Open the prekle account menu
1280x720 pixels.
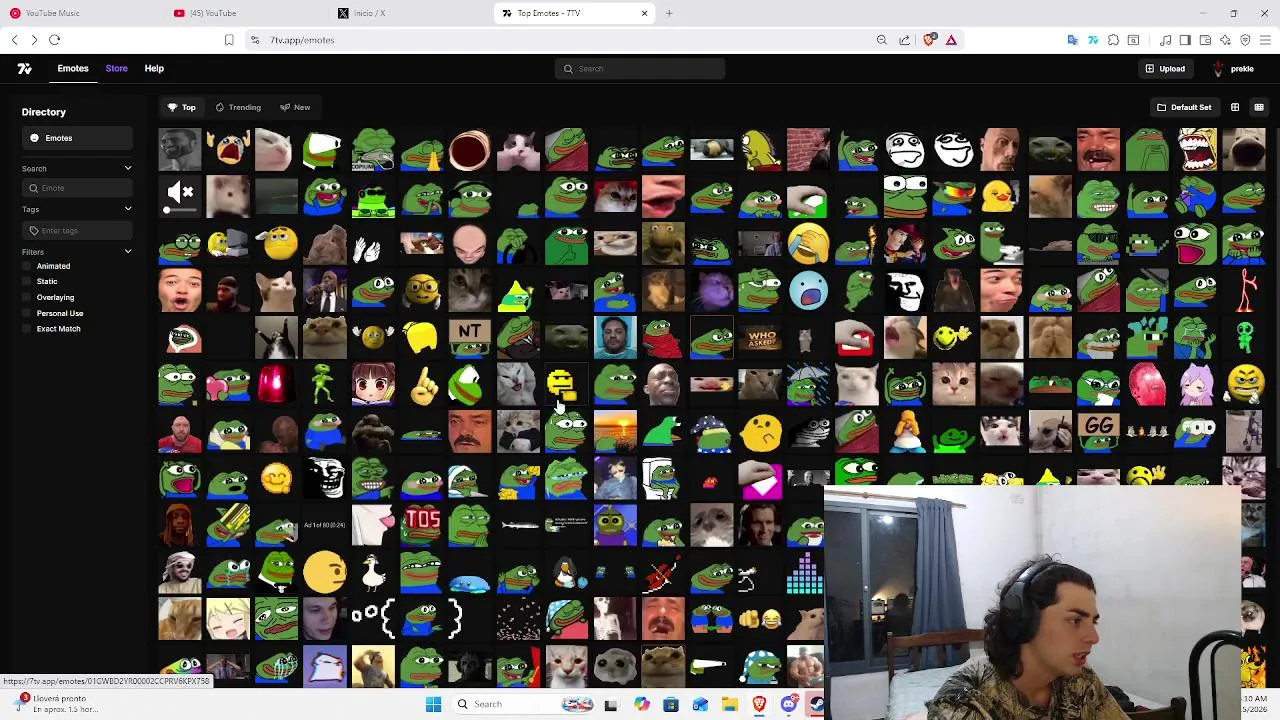click(1233, 69)
